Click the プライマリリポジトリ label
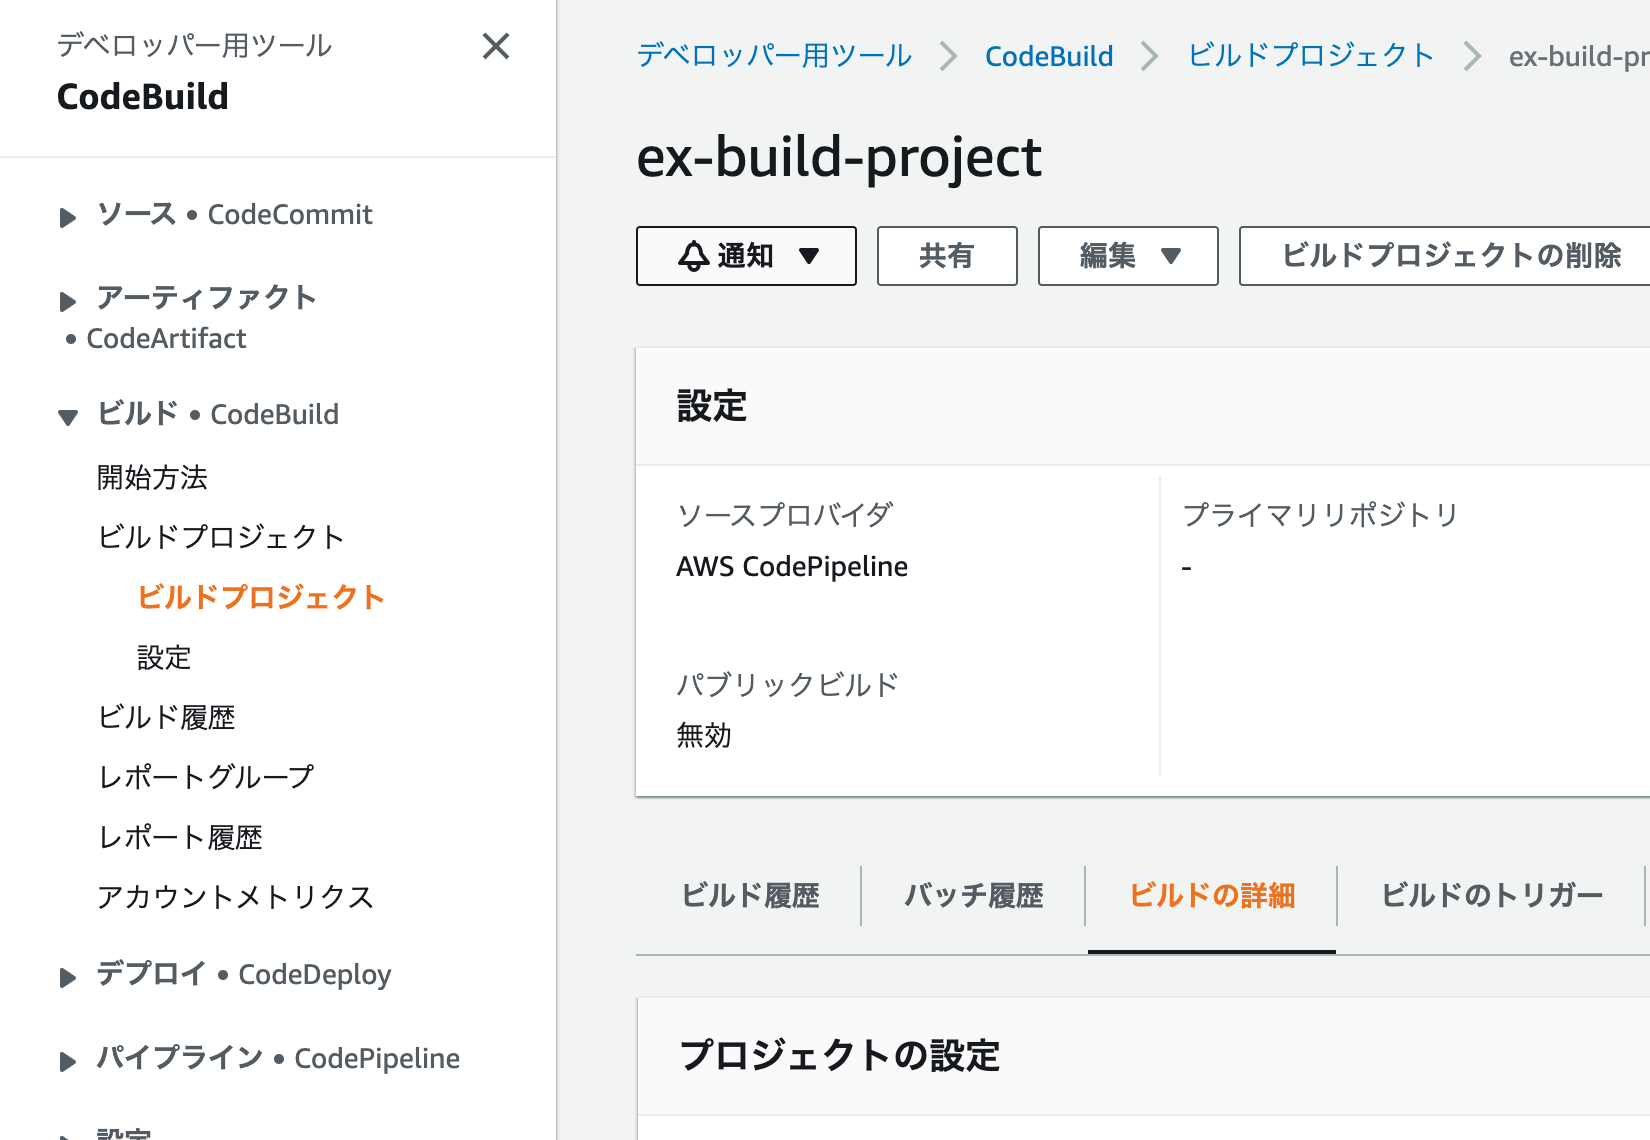1650x1140 pixels. [x=1321, y=515]
